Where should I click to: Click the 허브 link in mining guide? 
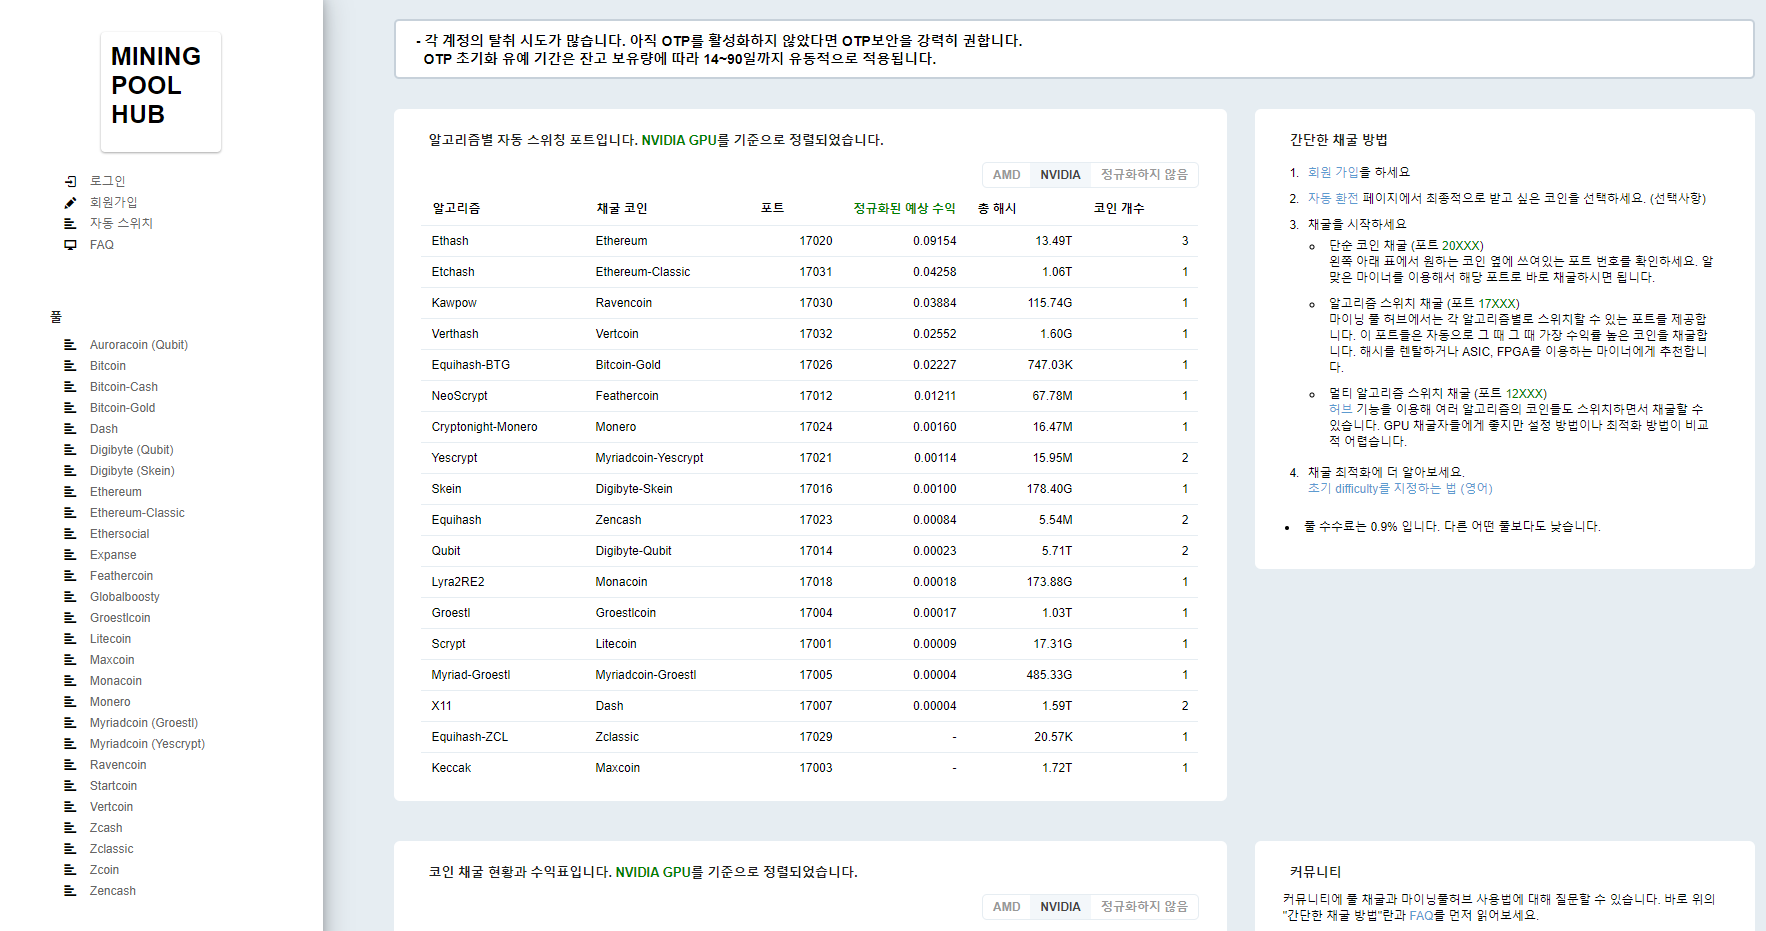(x=1340, y=409)
